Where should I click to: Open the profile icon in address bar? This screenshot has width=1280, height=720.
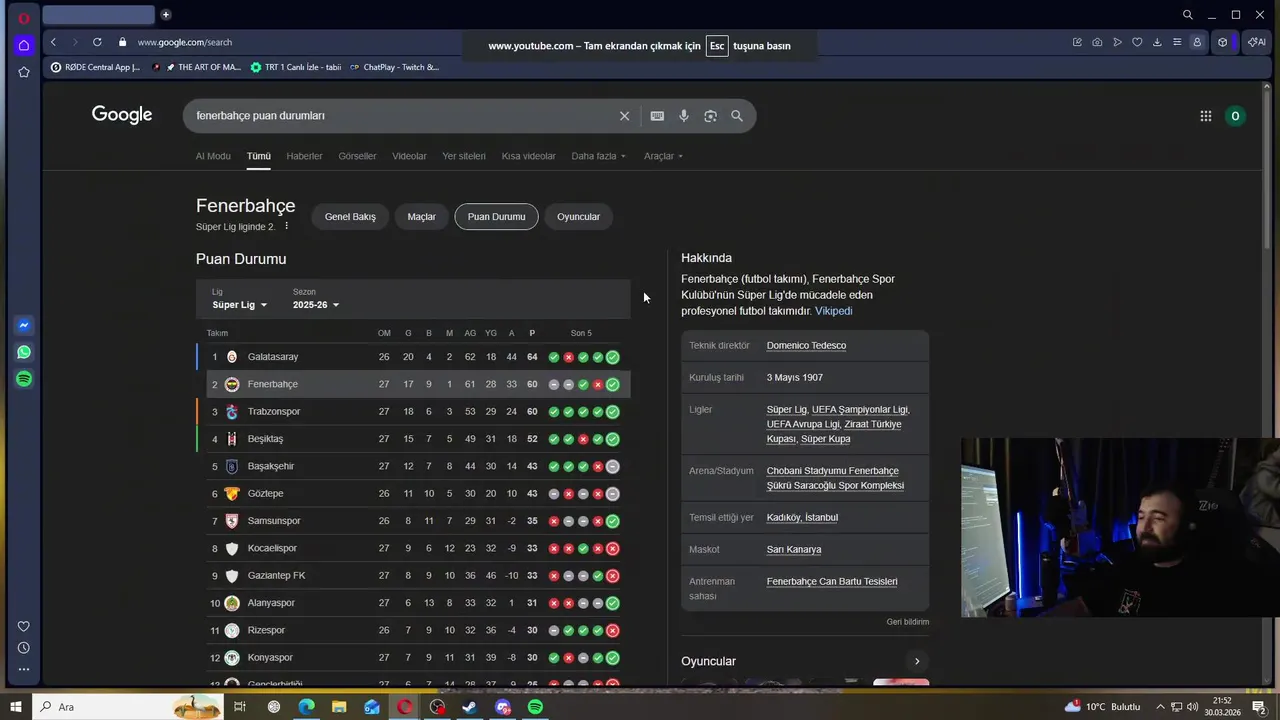pos(1197,42)
